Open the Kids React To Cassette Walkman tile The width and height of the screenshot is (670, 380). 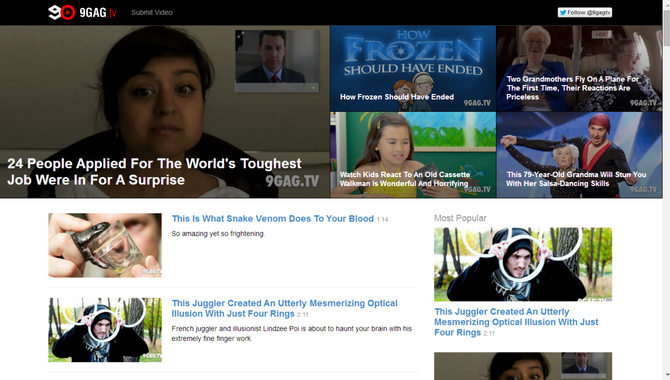click(x=413, y=155)
